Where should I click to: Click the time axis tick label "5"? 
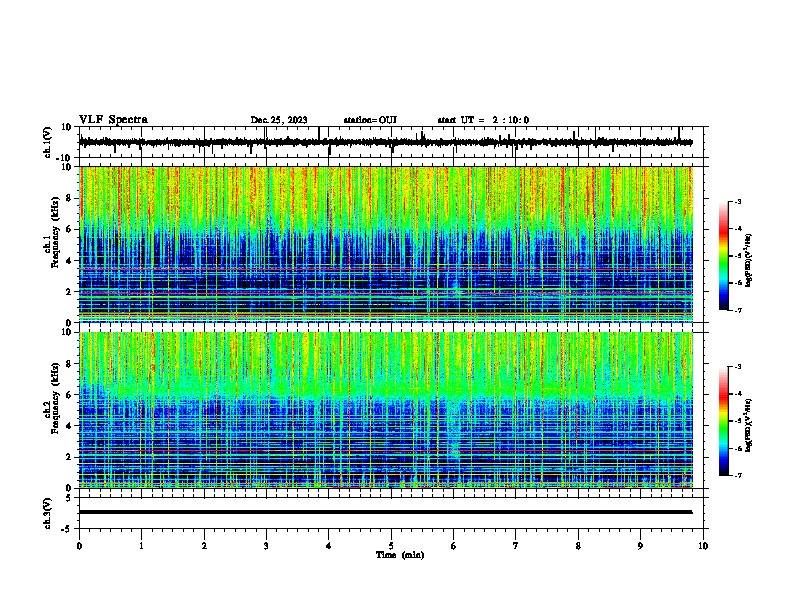tap(391, 546)
